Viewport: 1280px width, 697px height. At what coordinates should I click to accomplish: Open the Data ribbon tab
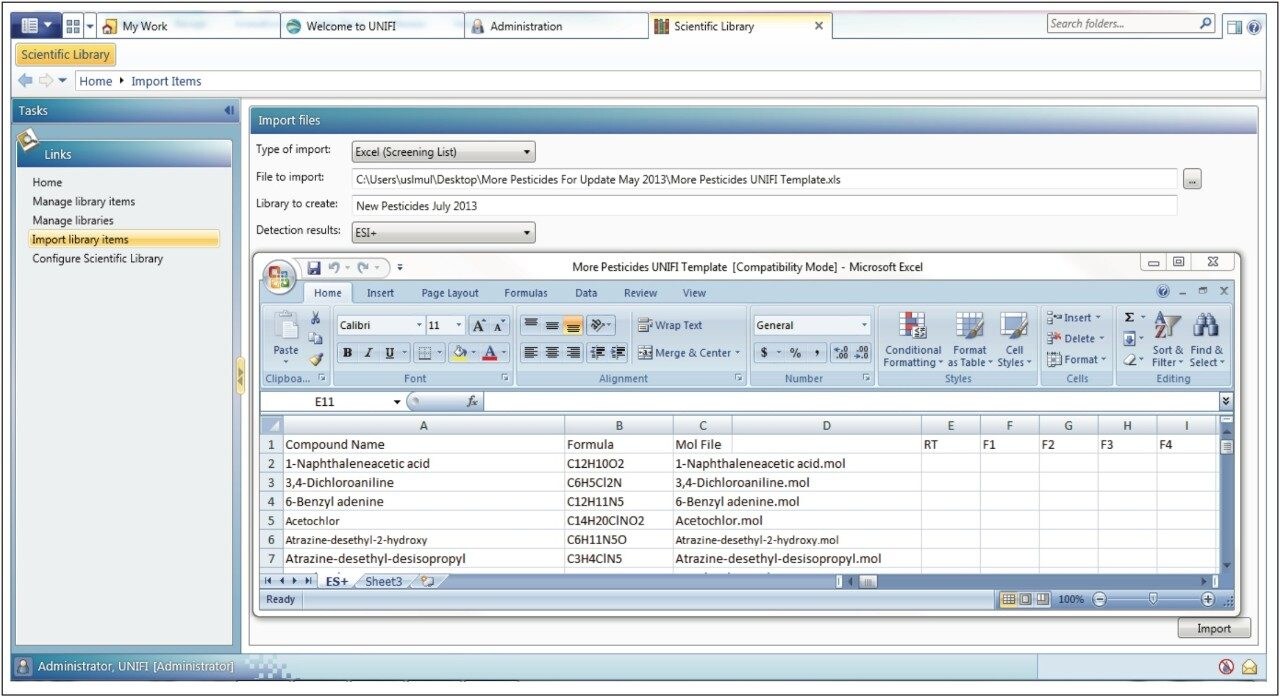[586, 293]
